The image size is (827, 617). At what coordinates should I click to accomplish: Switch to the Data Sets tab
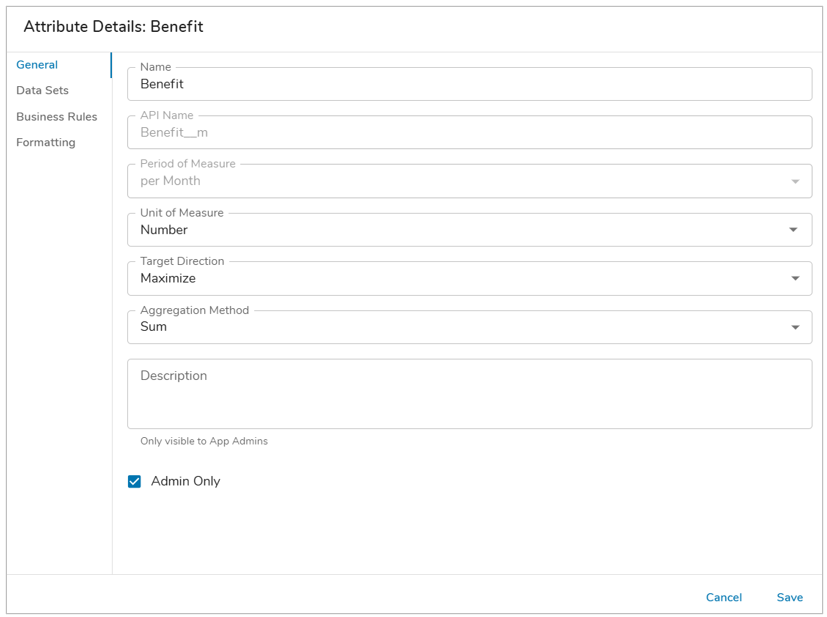click(42, 91)
